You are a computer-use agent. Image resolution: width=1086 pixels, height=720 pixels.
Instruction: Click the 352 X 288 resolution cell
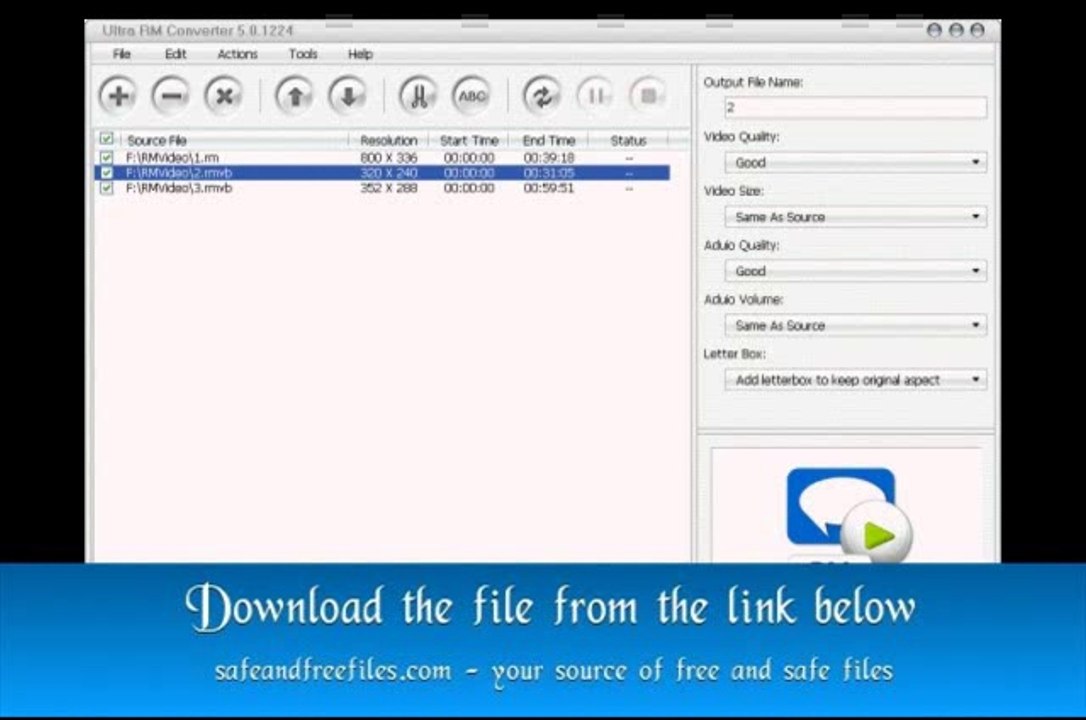click(389, 188)
